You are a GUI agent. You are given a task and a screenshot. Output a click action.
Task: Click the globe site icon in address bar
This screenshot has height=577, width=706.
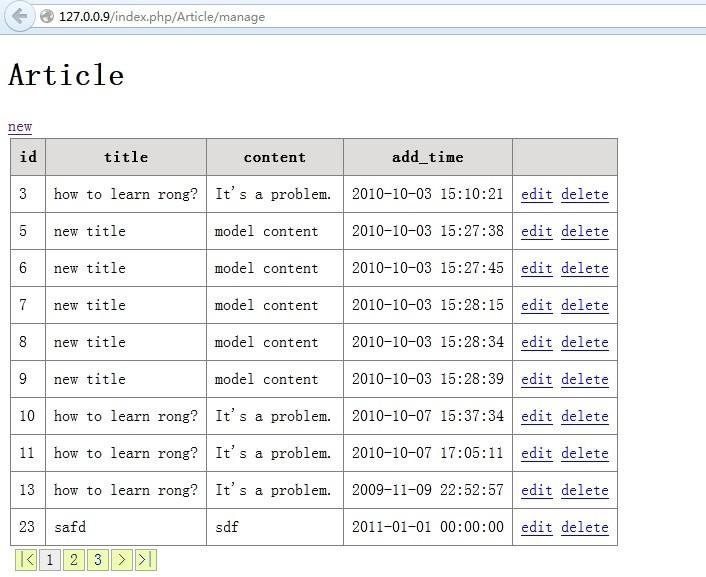(x=47, y=17)
